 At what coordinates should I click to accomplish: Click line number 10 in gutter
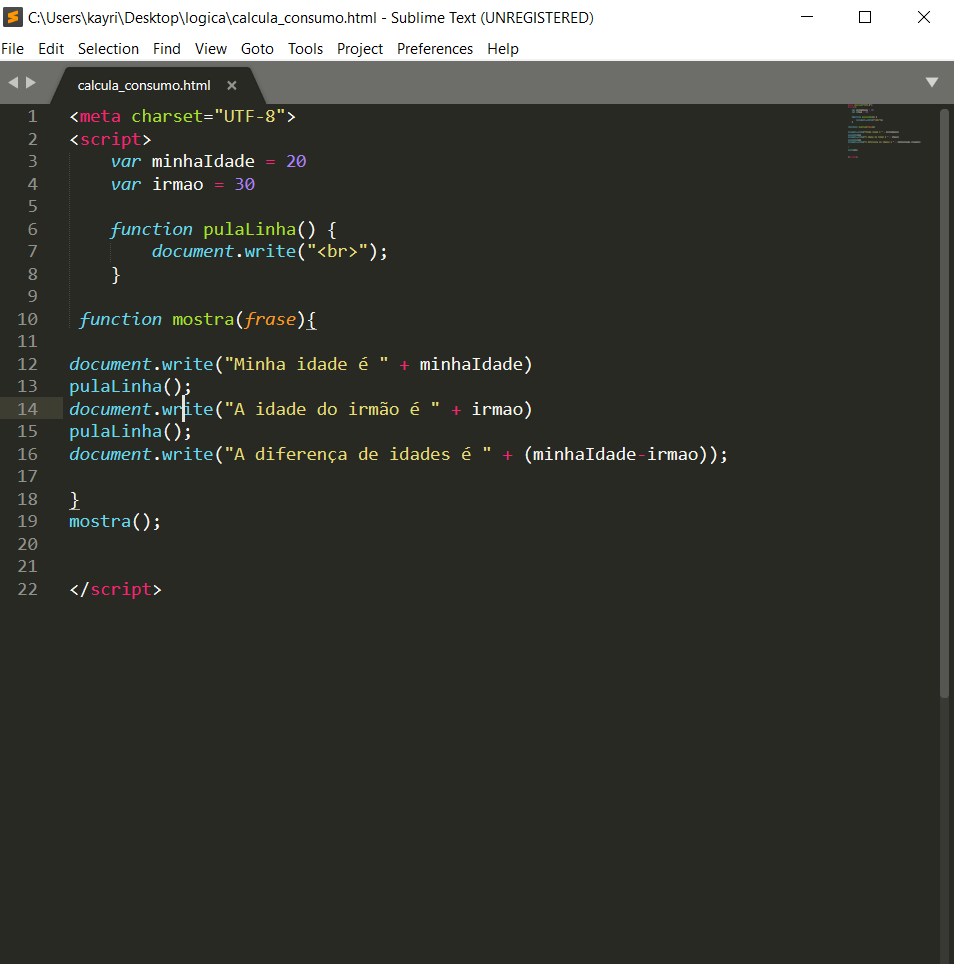(28, 319)
